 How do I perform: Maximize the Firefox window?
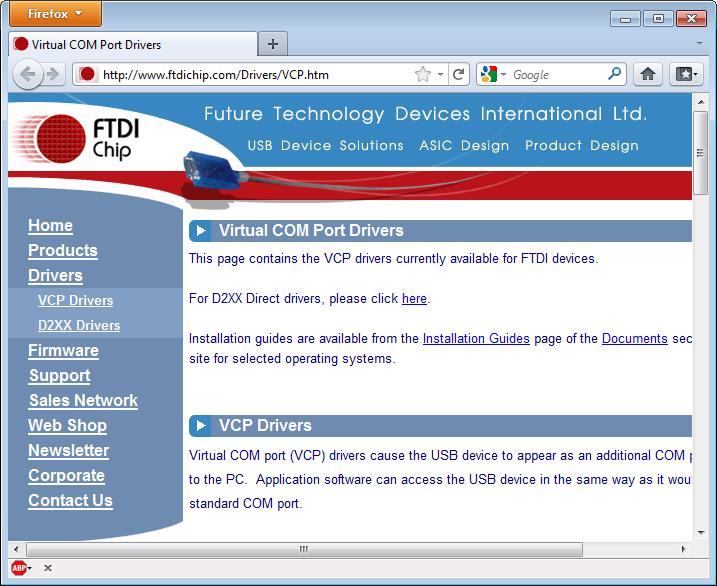(x=658, y=19)
